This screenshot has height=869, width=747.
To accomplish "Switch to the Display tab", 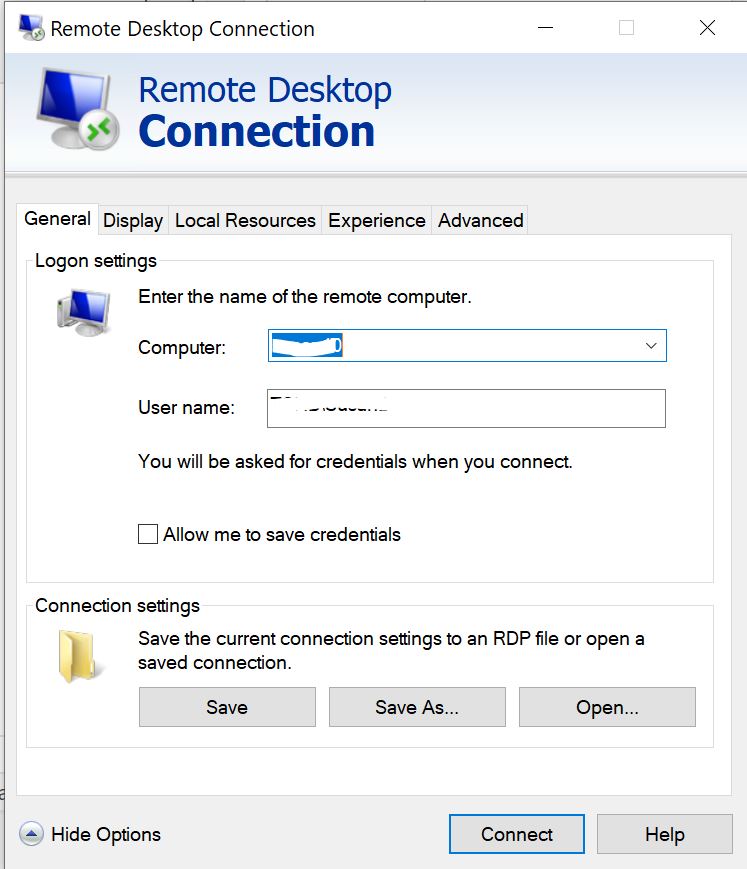I will 133,221.
